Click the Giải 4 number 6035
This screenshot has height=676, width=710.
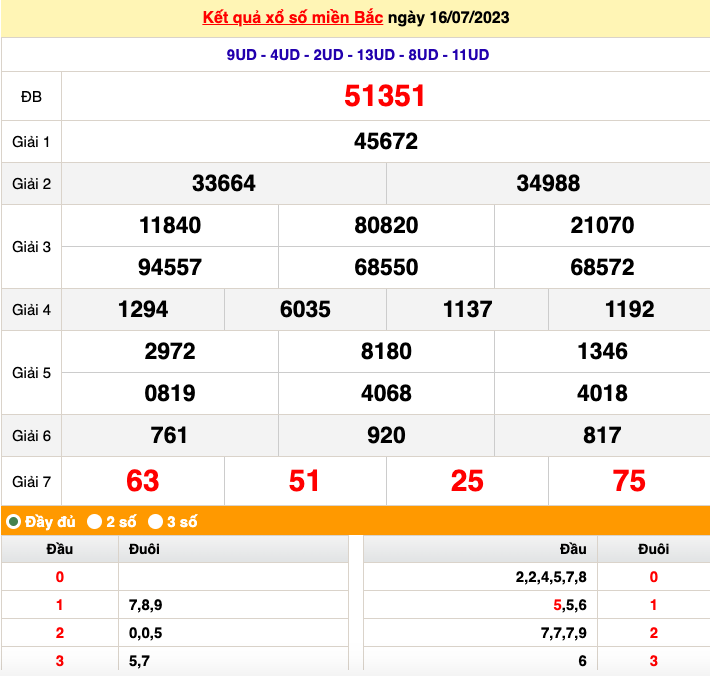[x=305, y=310]
